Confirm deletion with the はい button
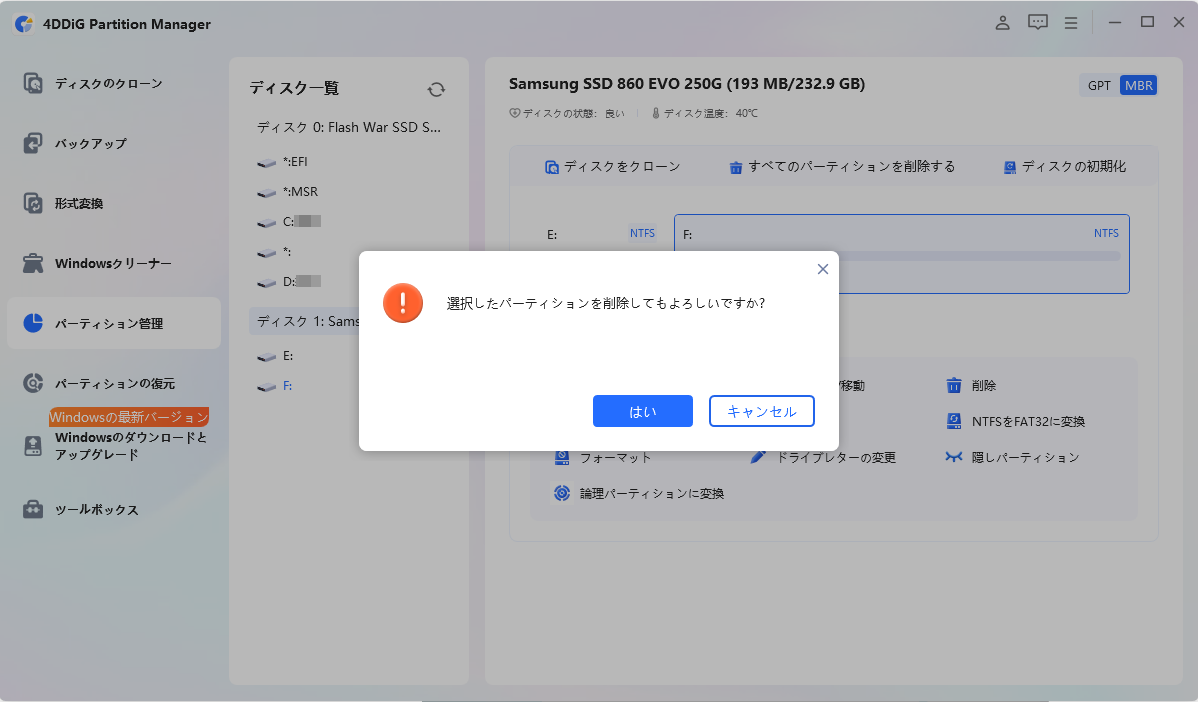This screenshot has height=702, width=1198. 643,411
